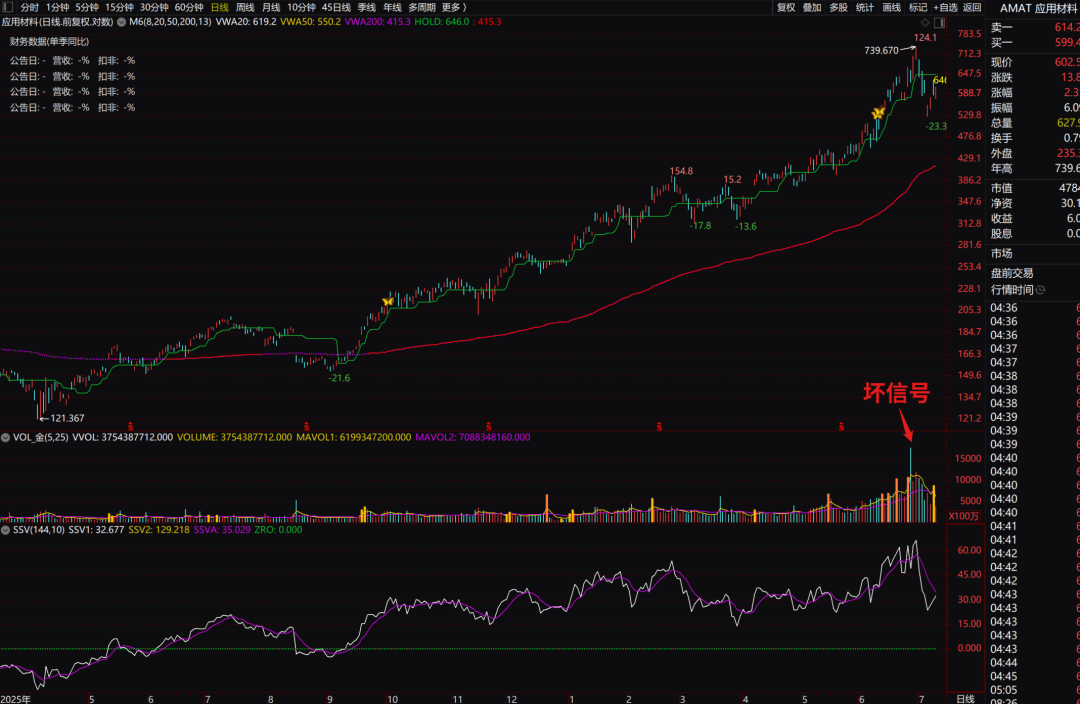Screen dimensions: 1080x704
Task: Toggle the right info panel layout icon
Action: (939, 22)
